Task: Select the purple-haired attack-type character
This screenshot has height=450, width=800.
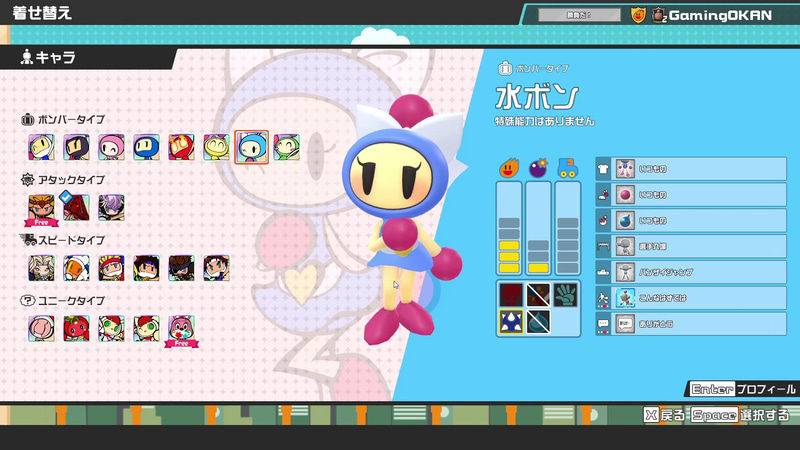Action: click(111, 208)
